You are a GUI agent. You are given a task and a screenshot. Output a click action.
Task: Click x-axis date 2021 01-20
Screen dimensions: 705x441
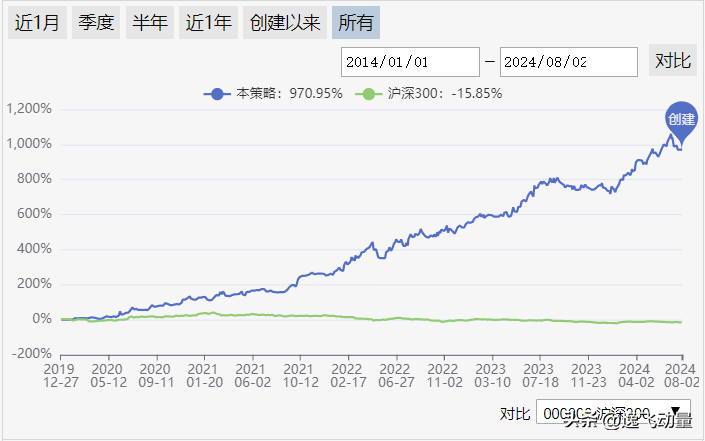pos(205,376)
